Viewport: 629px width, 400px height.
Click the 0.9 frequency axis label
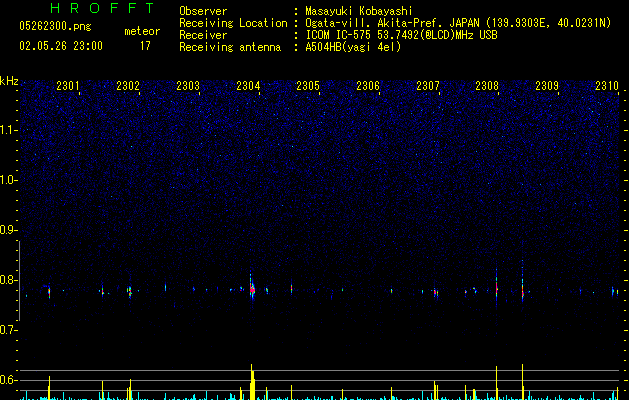9,230
